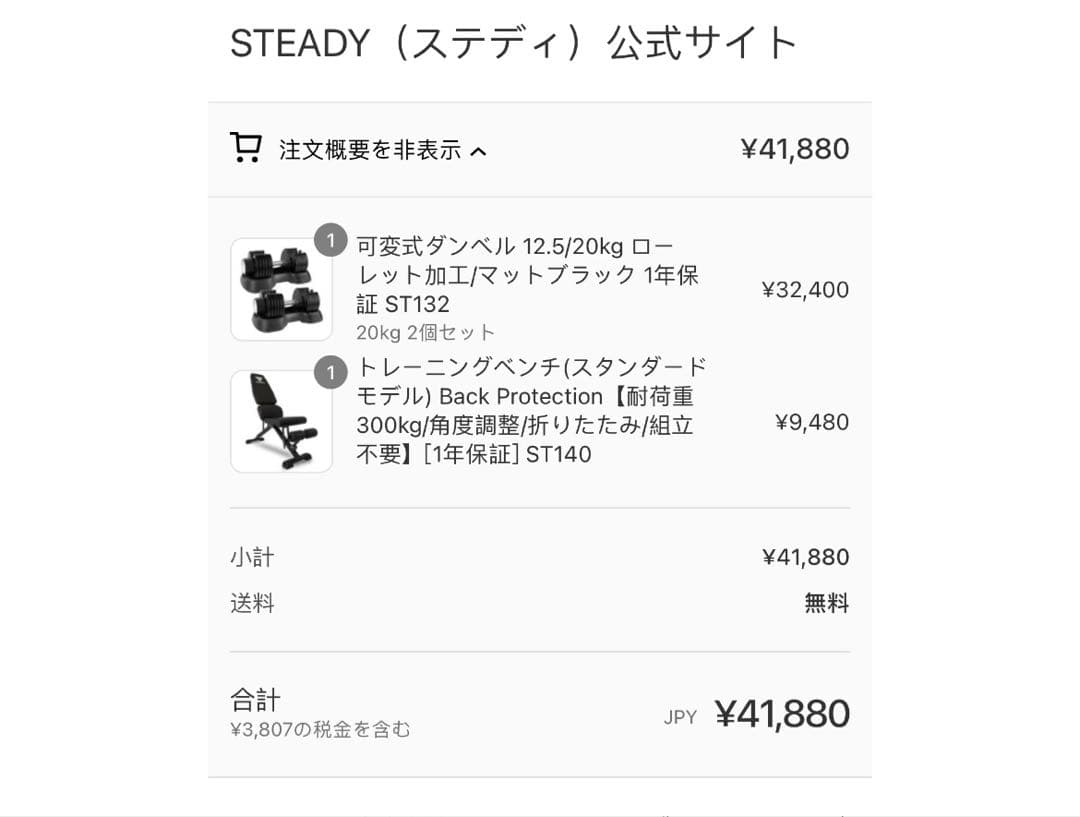Click the ¥32,400 dumbbell price
Viewport: 1080px width, 817px height.
(x=804, y=290)
